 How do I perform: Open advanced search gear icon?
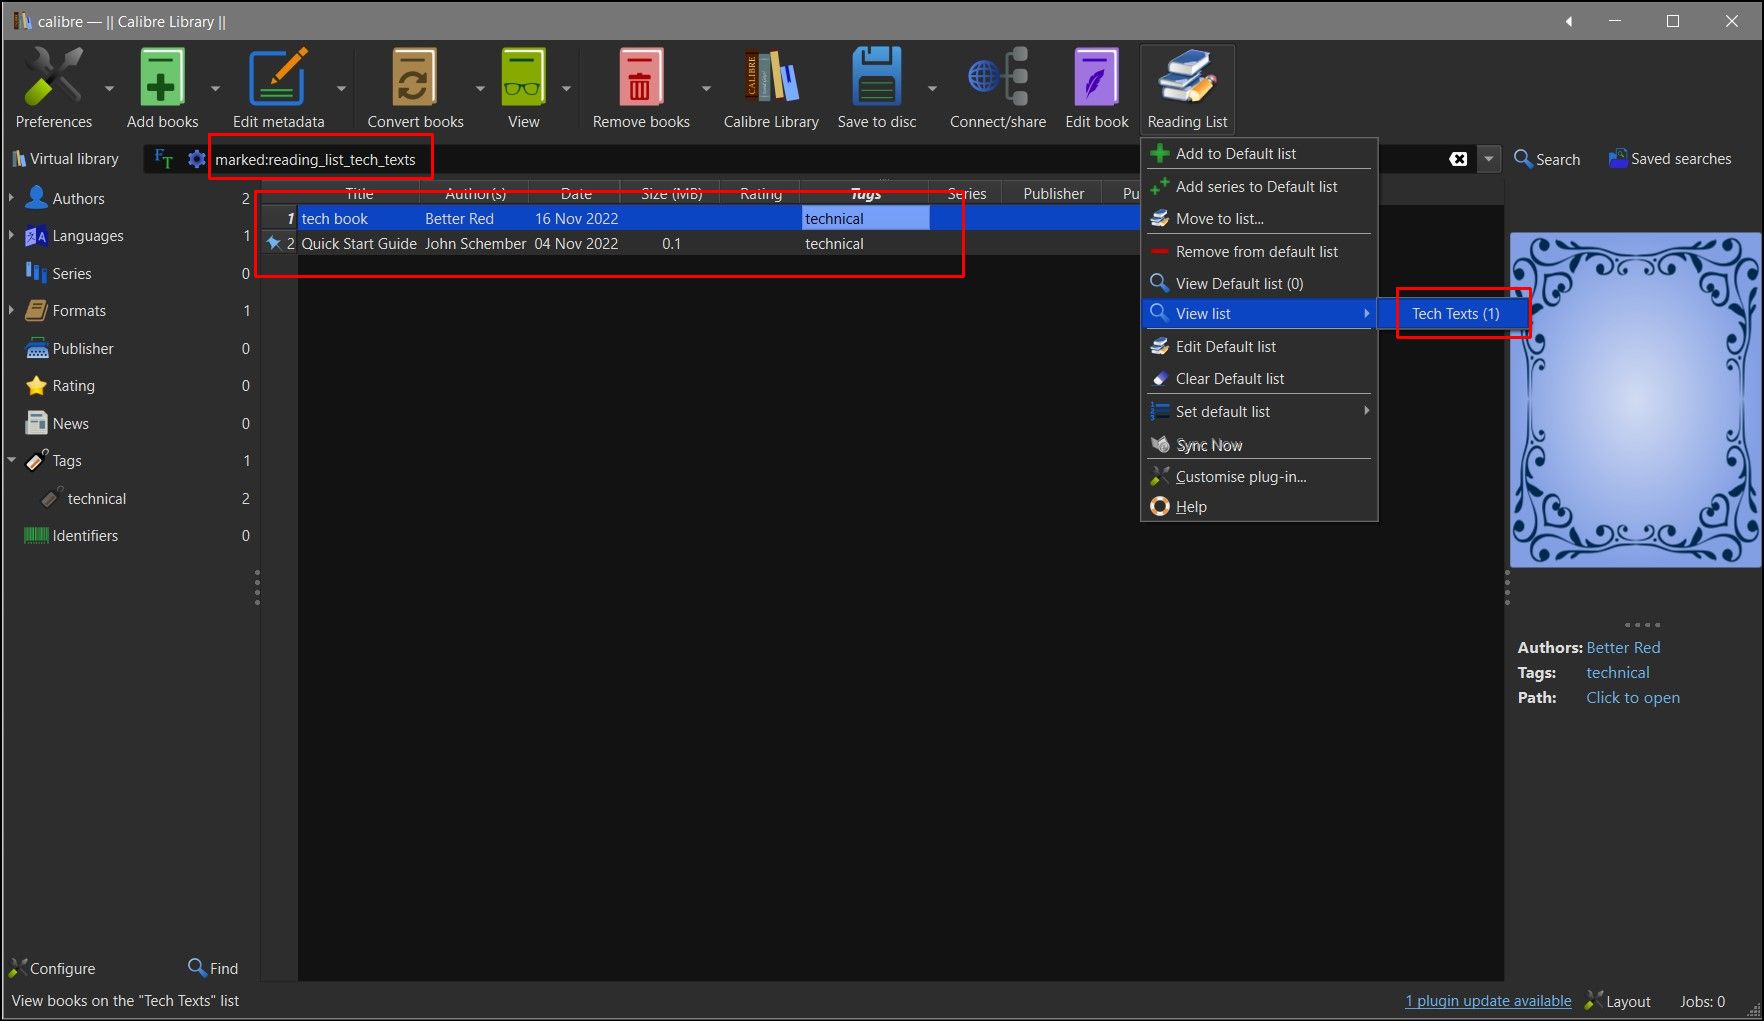click(196, 159)
